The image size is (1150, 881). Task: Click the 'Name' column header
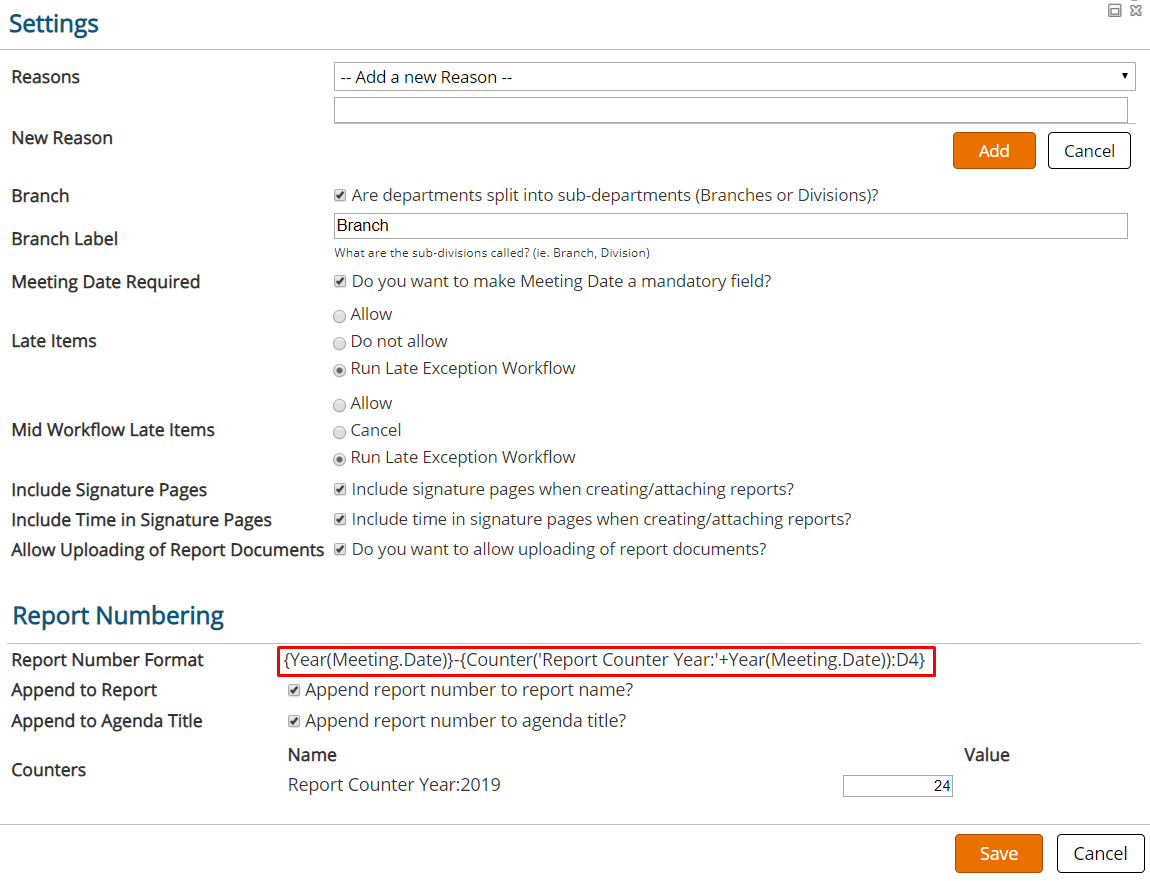click(x=312, y=755)
